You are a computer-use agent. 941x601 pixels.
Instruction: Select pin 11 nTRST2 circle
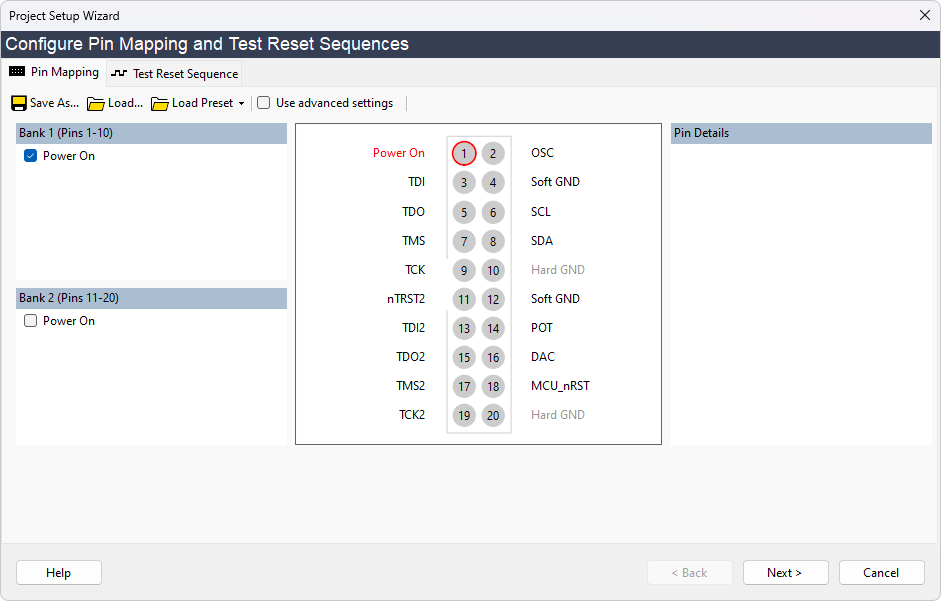click(x=463, y=299)
